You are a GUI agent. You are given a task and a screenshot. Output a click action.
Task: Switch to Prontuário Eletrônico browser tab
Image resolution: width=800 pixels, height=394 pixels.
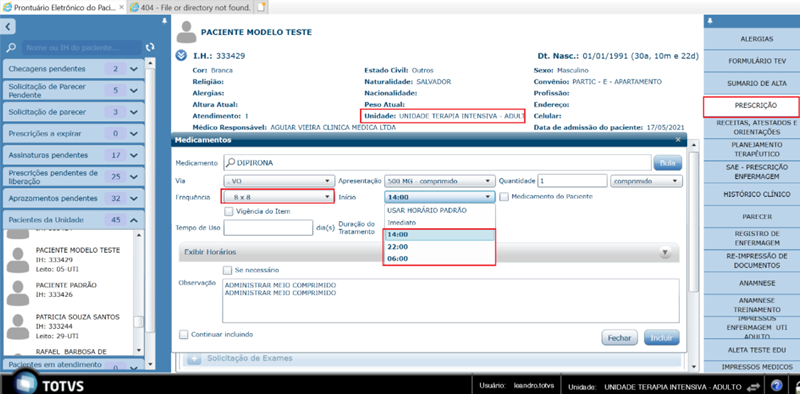pos(63,8)
